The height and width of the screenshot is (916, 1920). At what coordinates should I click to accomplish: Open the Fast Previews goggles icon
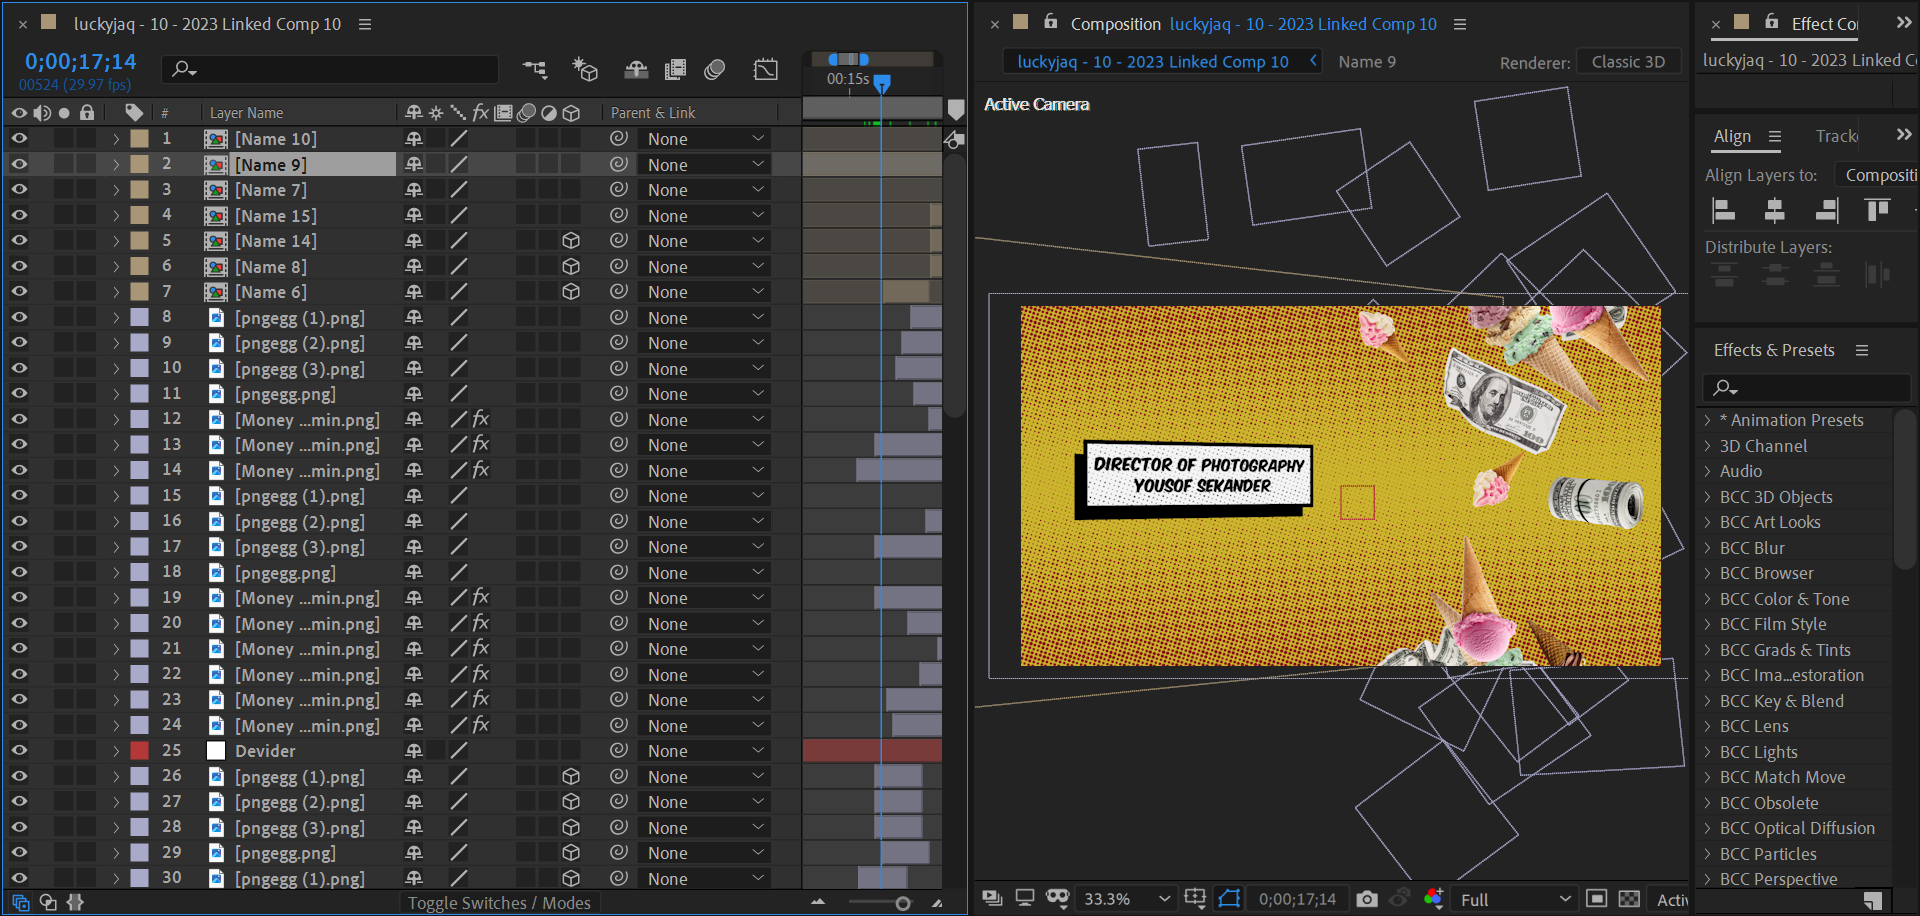coord(1058,898)
